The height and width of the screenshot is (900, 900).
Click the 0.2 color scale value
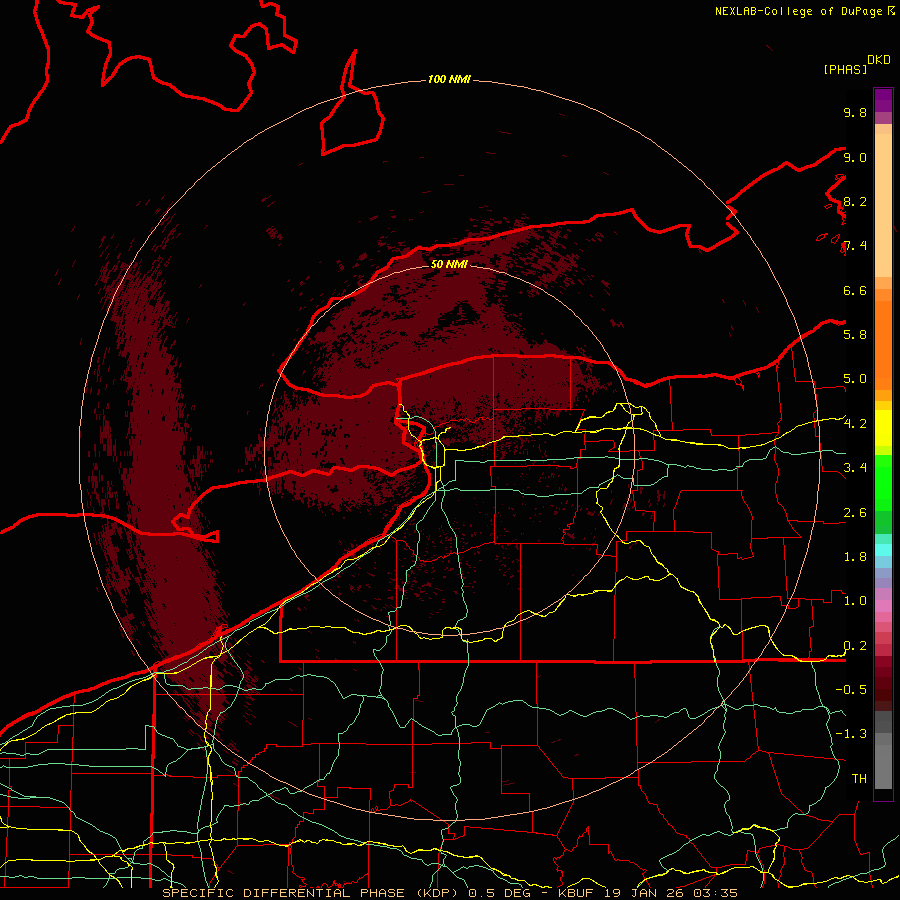(855, 646)
